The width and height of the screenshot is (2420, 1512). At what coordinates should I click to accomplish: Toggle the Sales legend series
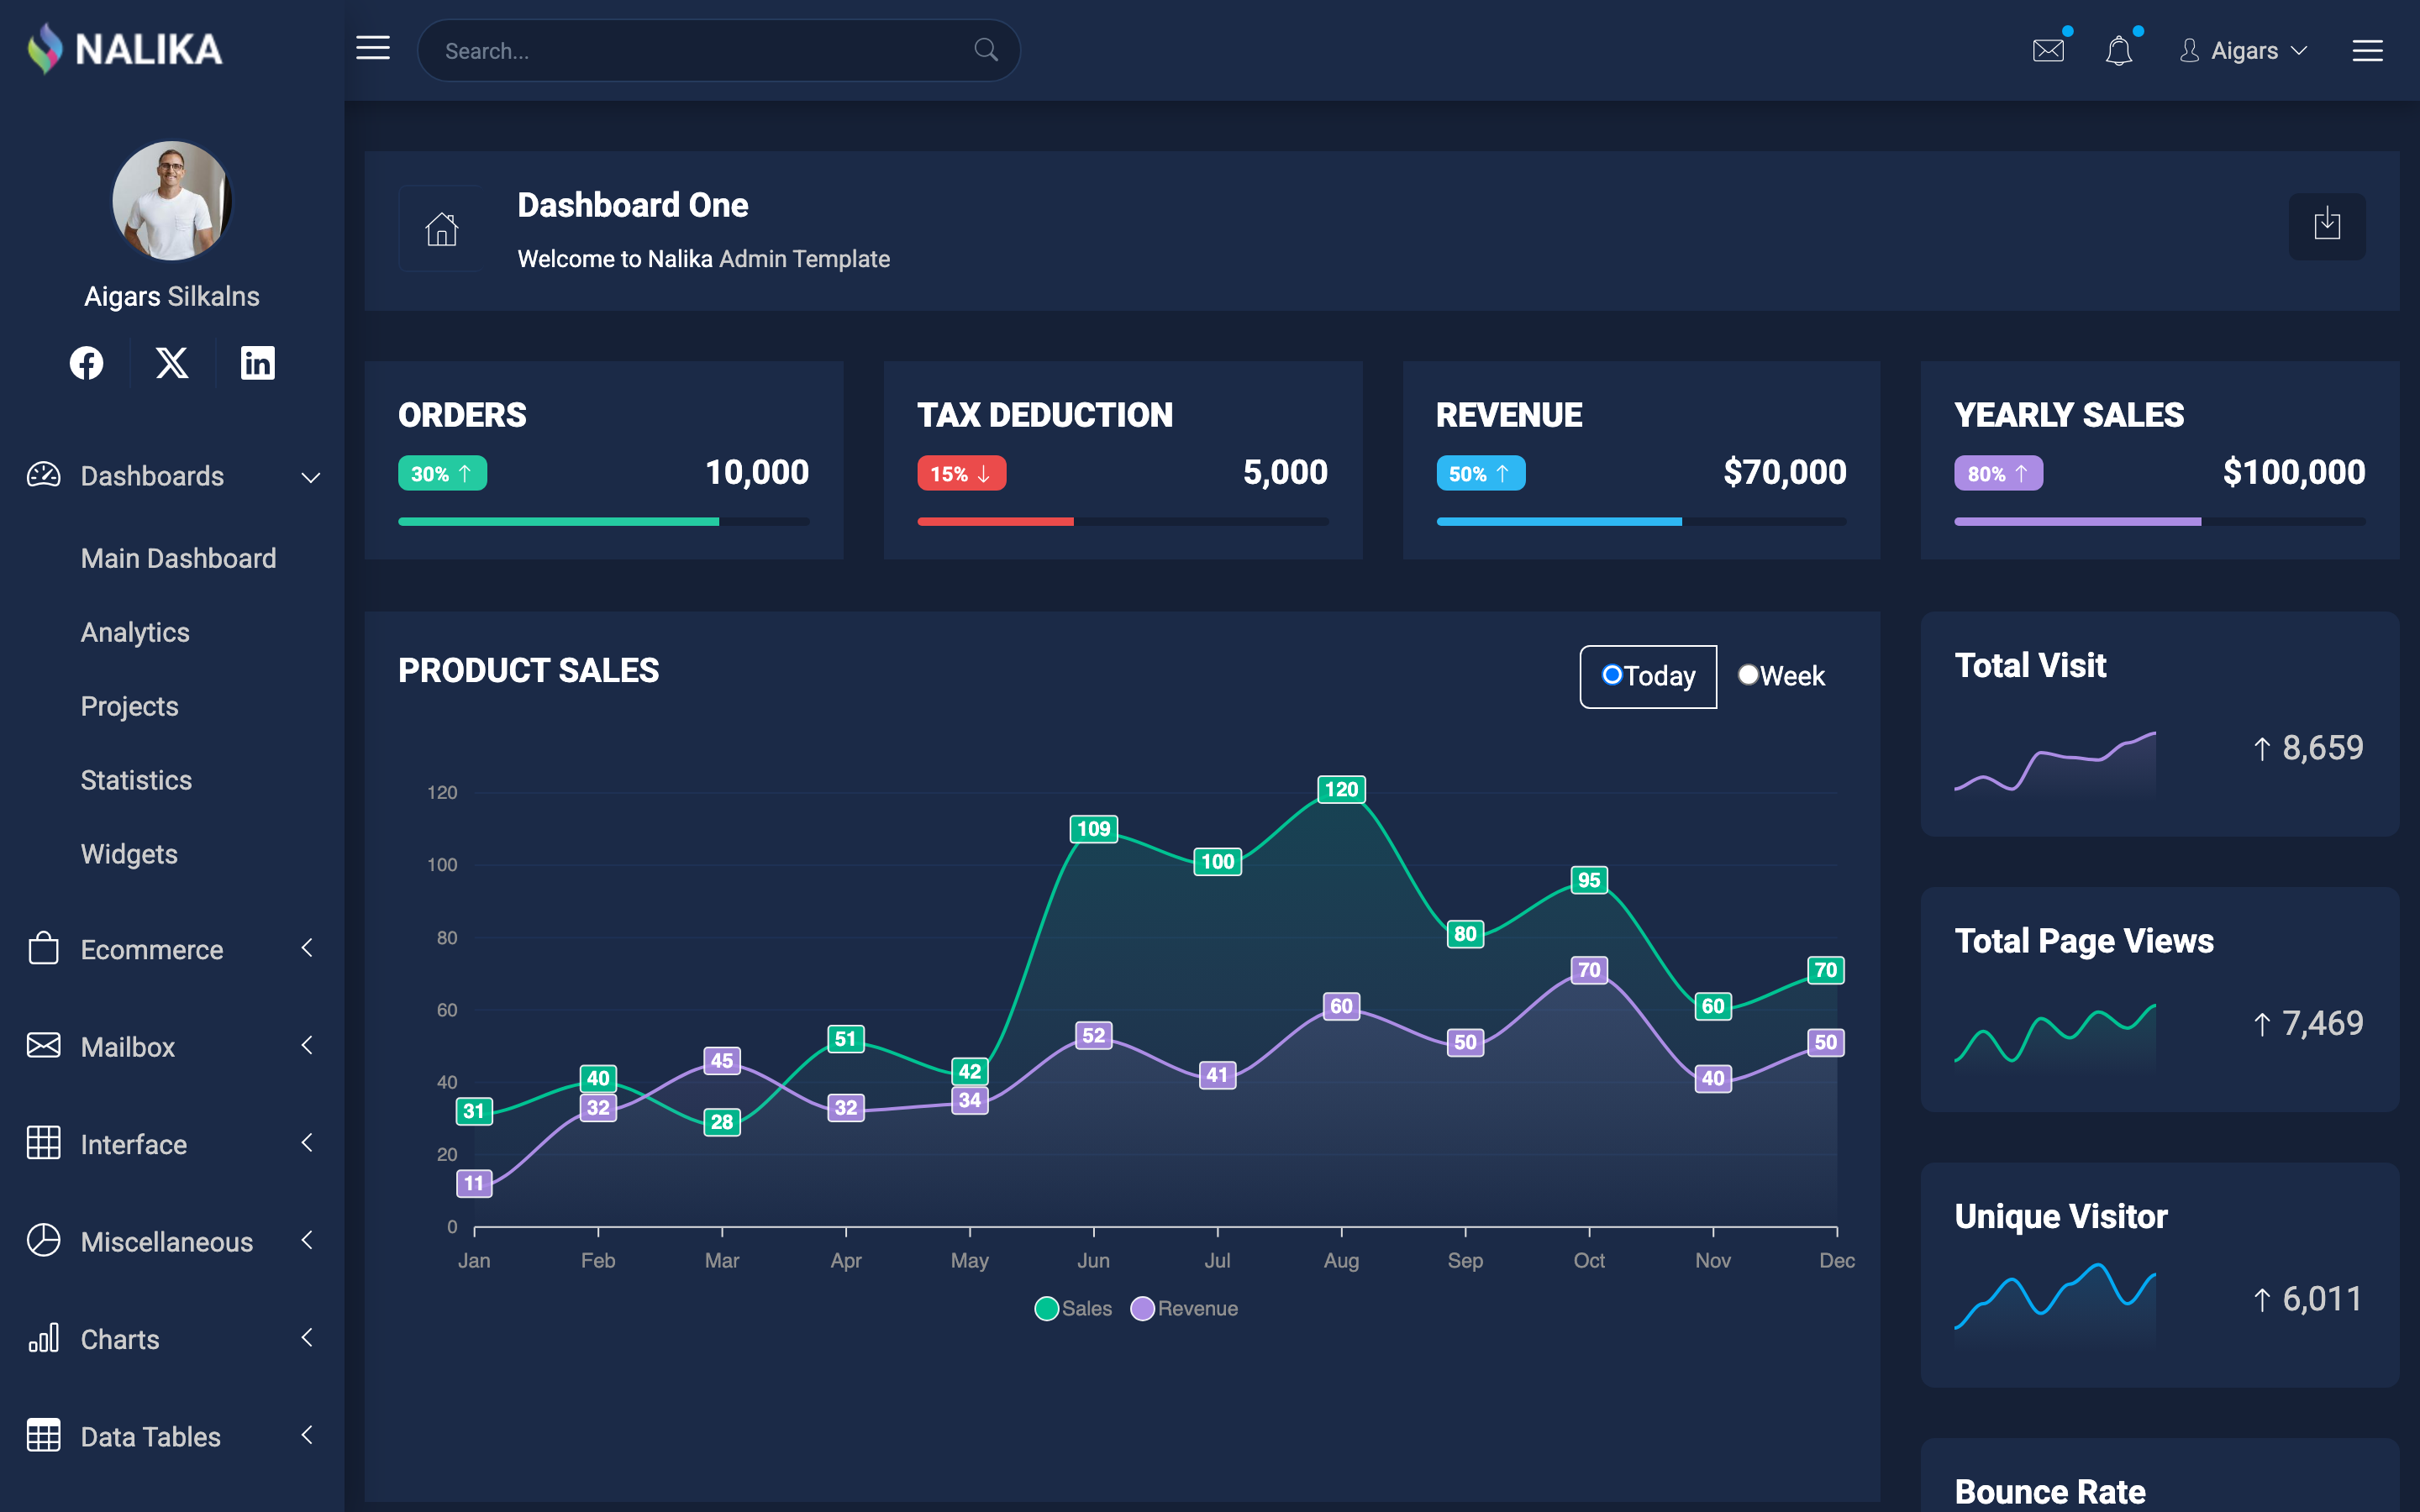click(1073, 1308)
